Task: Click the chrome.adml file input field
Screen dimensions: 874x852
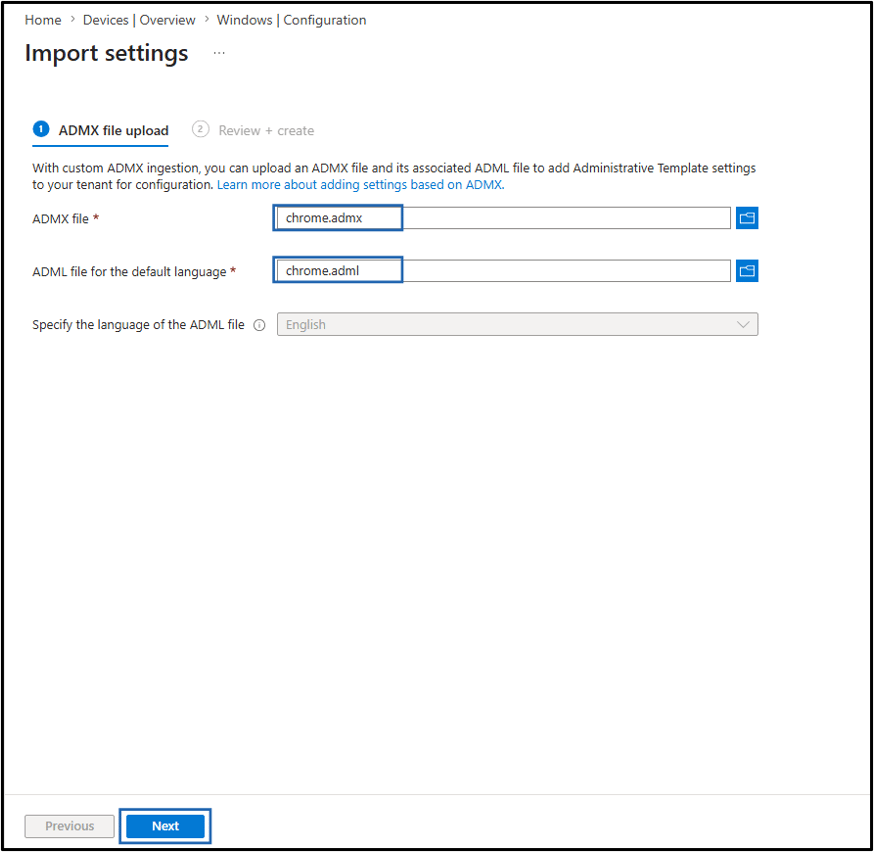Action: pyautogui.click(x=504, y=271)
